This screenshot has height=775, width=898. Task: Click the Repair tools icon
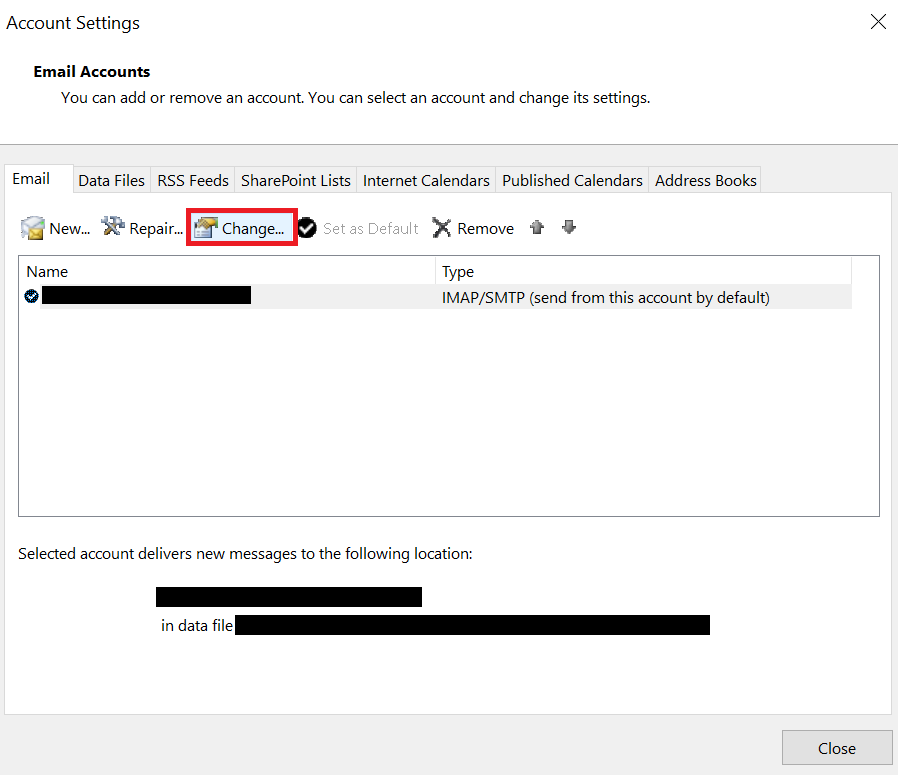[113, 228]
